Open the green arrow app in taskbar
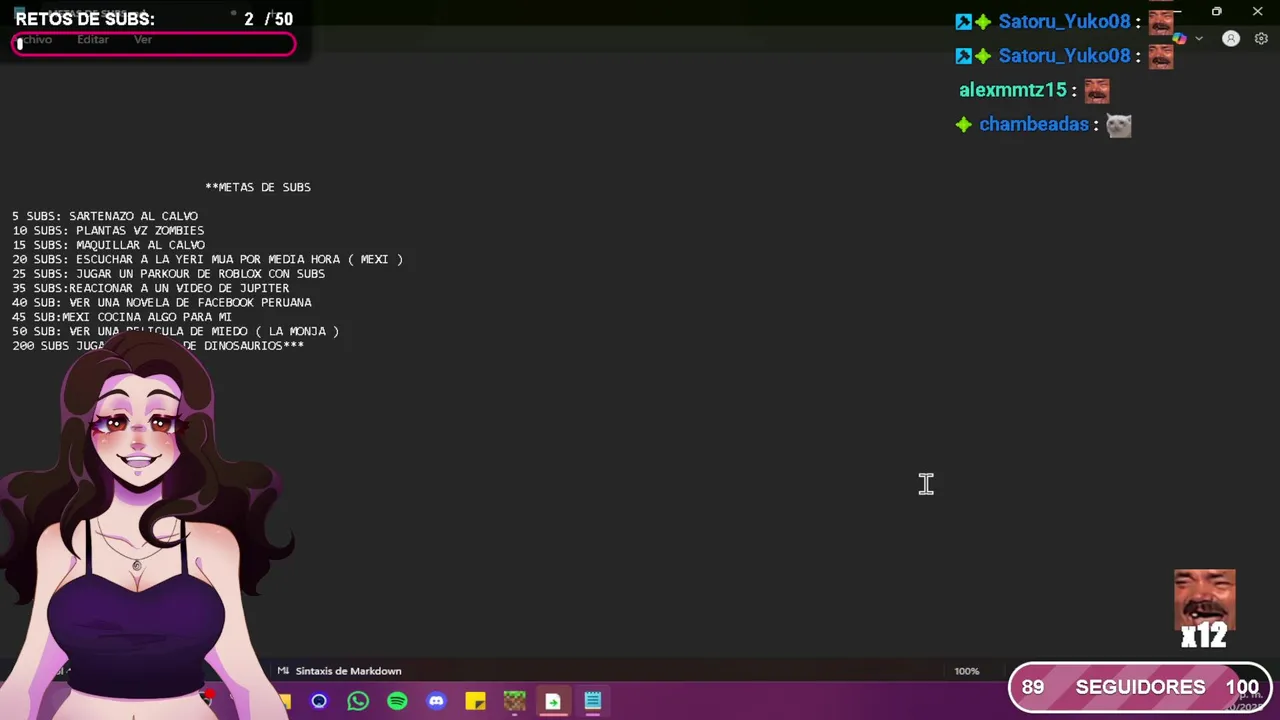The image size is (1280, 720). point(553,701)
